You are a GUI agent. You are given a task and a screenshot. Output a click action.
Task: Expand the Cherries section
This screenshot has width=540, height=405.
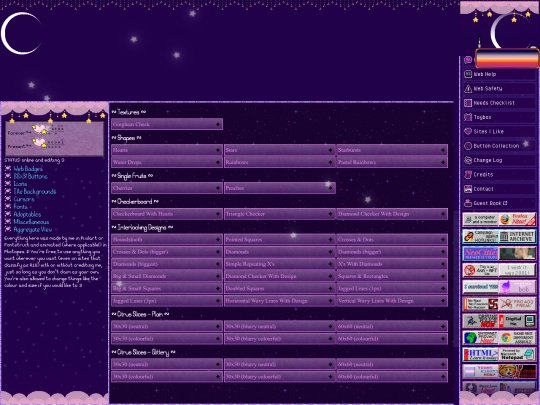167,188
